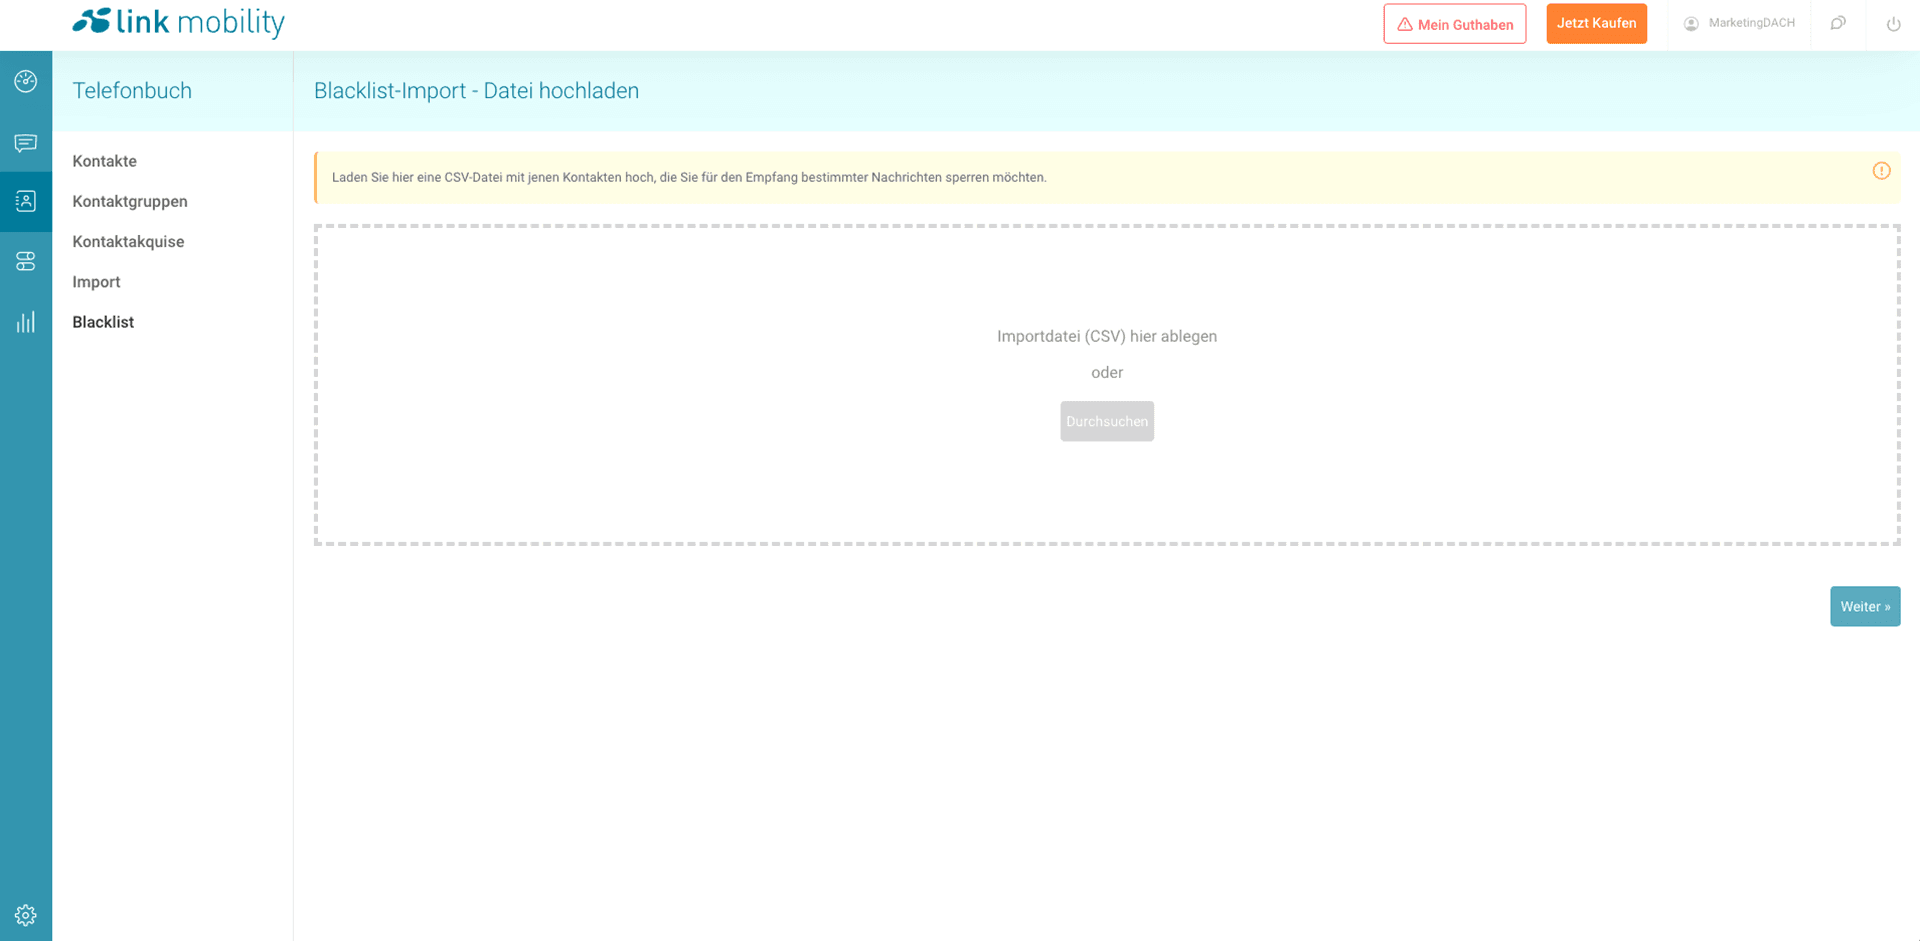
Task: Select the phonebook contacts sidebar icon
Action: [26, 201]
